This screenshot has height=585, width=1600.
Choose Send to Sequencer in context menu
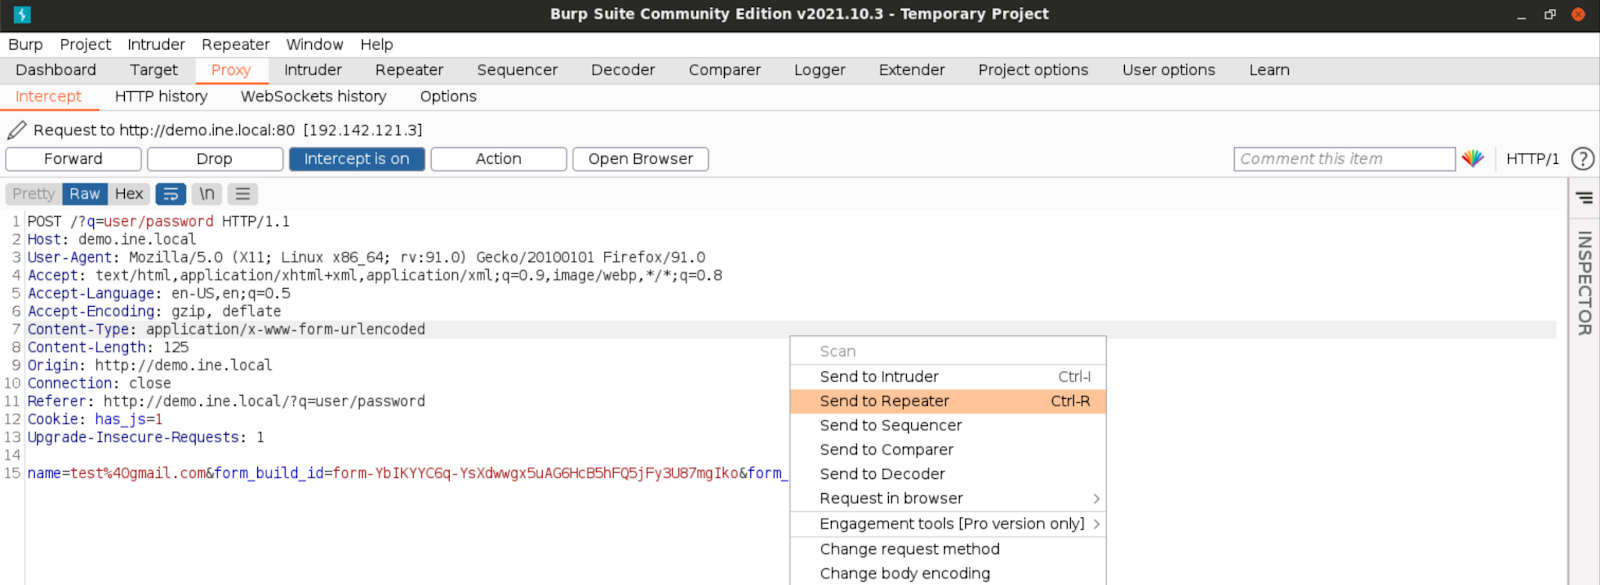[x=948, y=425]
